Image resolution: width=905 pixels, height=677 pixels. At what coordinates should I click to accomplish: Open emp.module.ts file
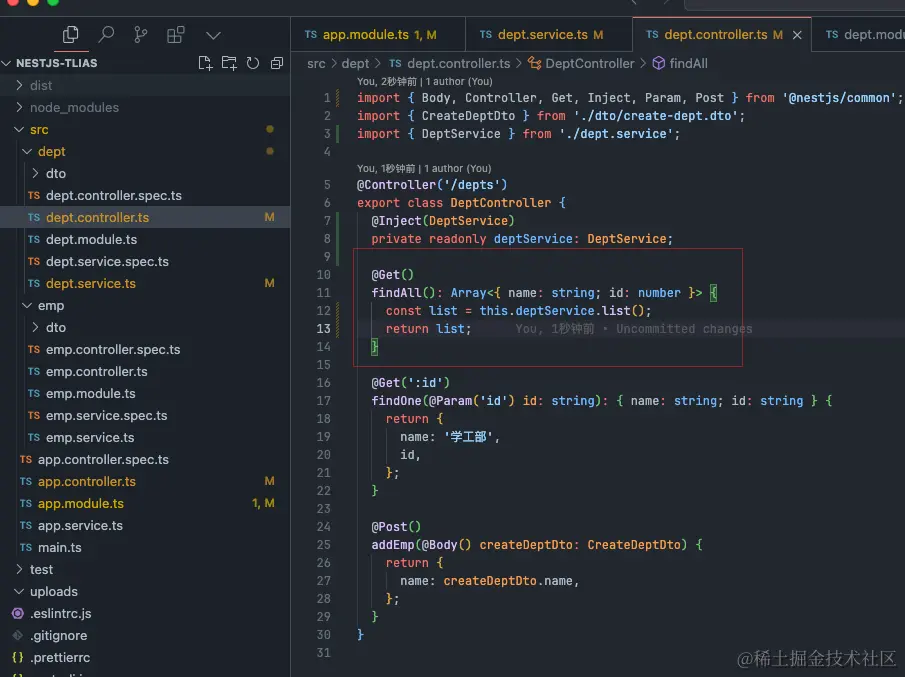(x=91, y=394)
